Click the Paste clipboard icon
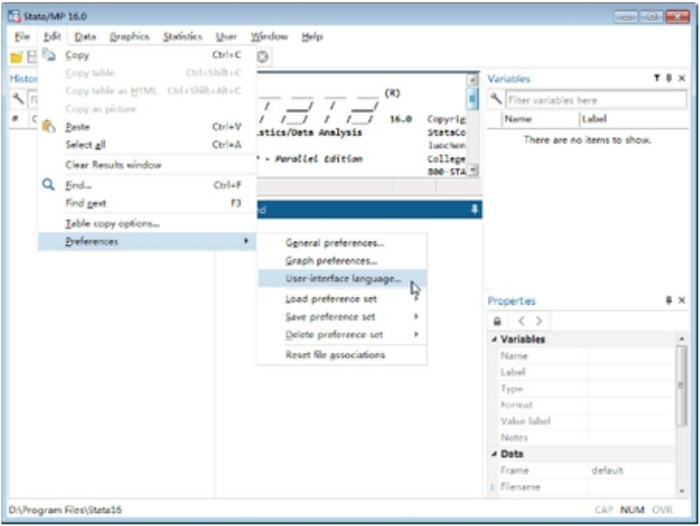Viewport: 700px width, 526px height. tap(49, 126)
